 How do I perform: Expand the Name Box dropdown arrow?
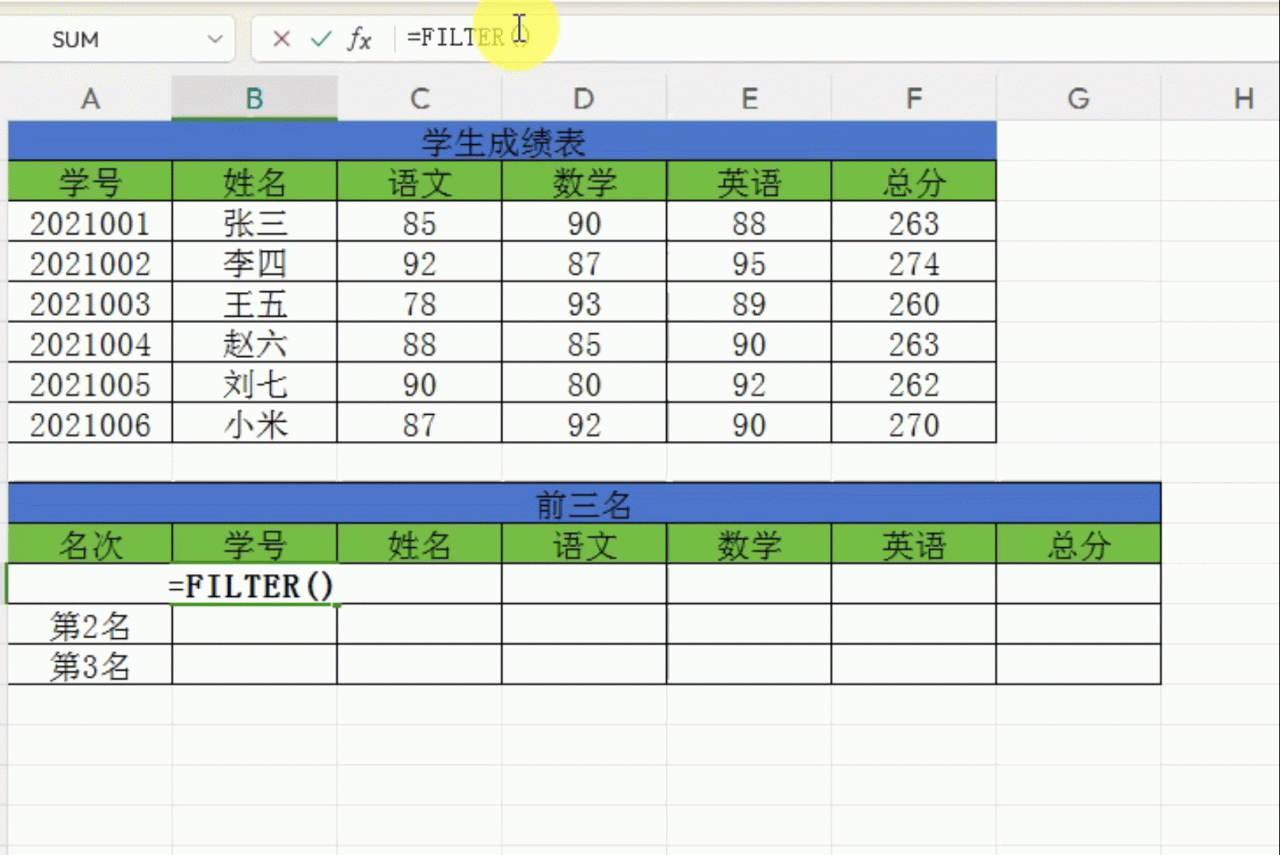pyautogui.click(x=214, y=39)
